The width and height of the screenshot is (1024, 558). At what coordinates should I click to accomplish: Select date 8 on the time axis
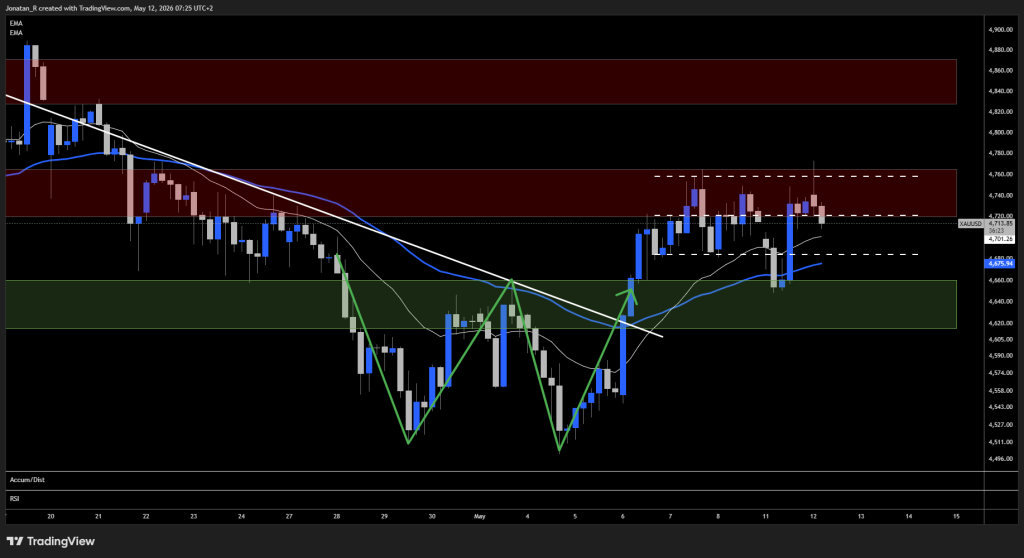click(718, 516)
